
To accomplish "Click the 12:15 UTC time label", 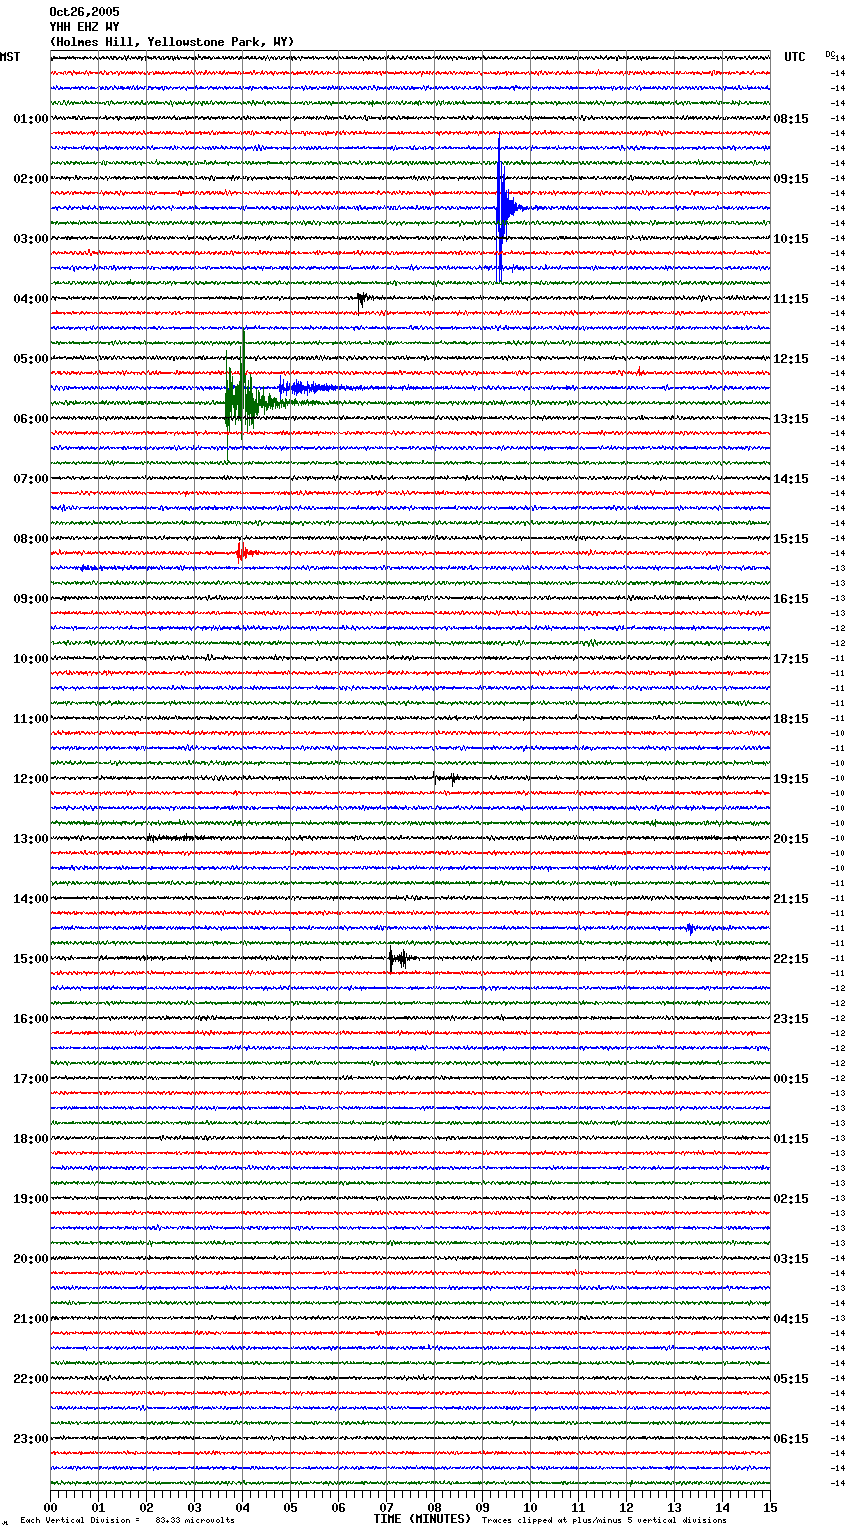I will click(x=791, y=359).
